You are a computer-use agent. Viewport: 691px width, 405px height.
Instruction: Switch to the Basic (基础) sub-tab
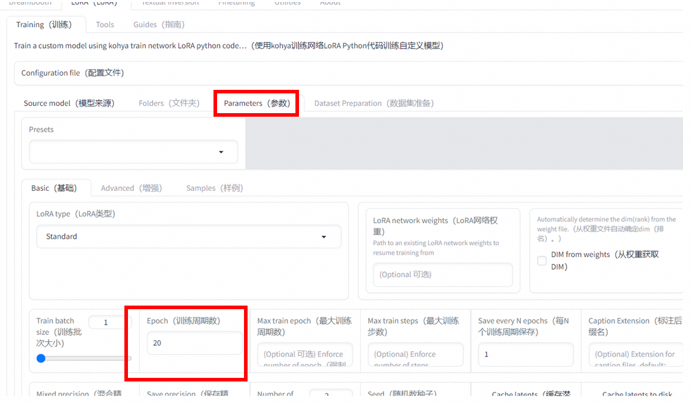point(54,188)
